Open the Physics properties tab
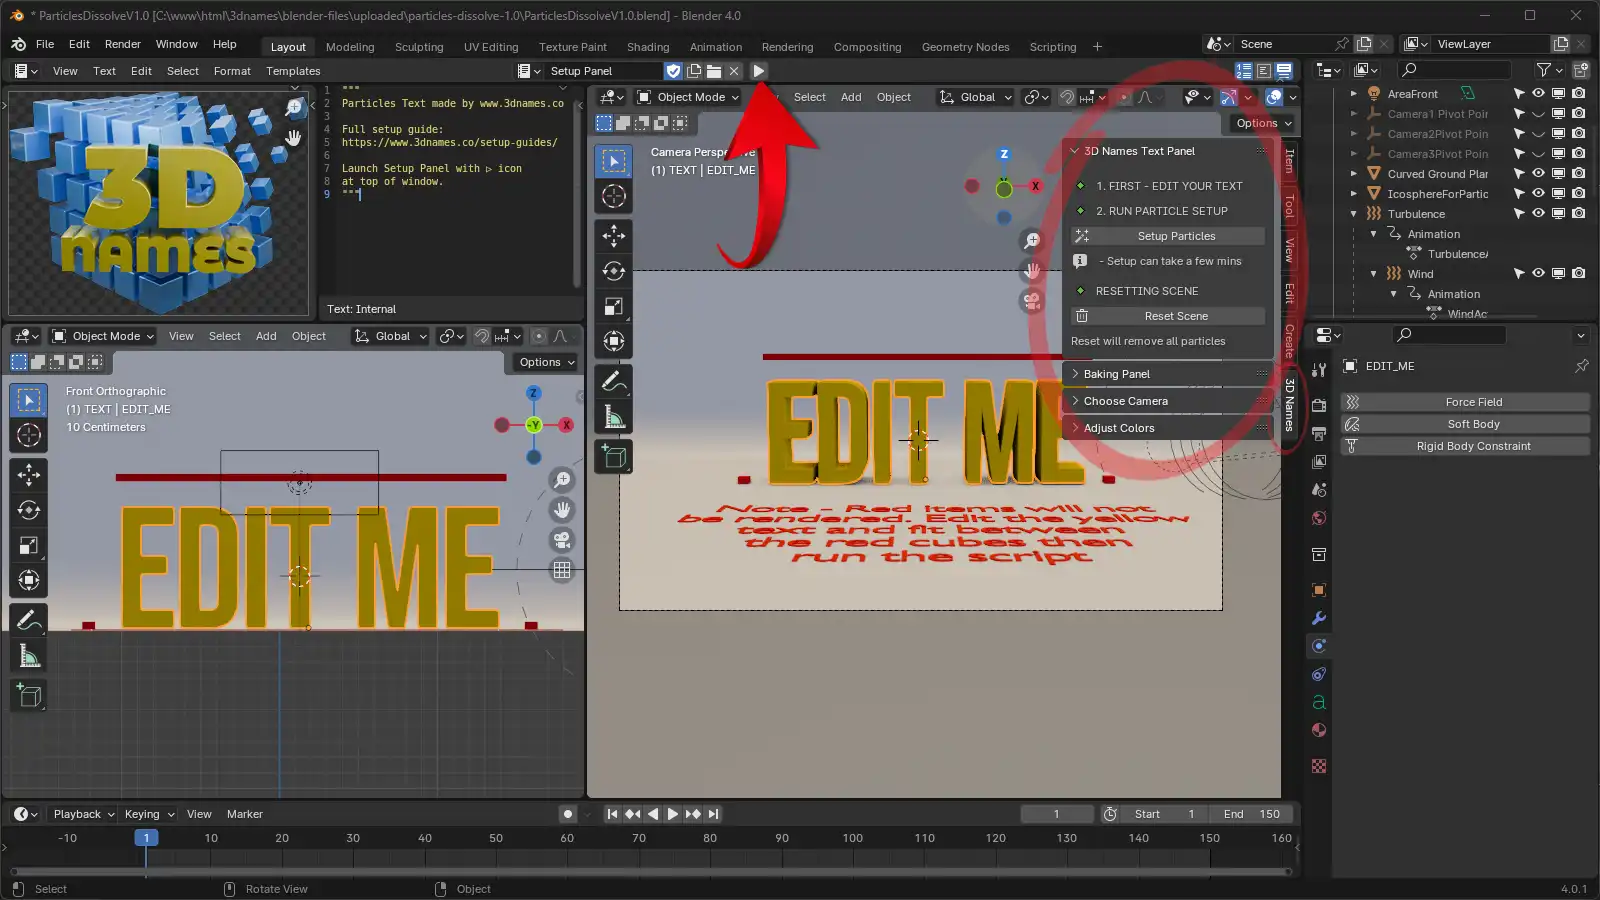1600x900 pixels. [x=1319, y=646]
